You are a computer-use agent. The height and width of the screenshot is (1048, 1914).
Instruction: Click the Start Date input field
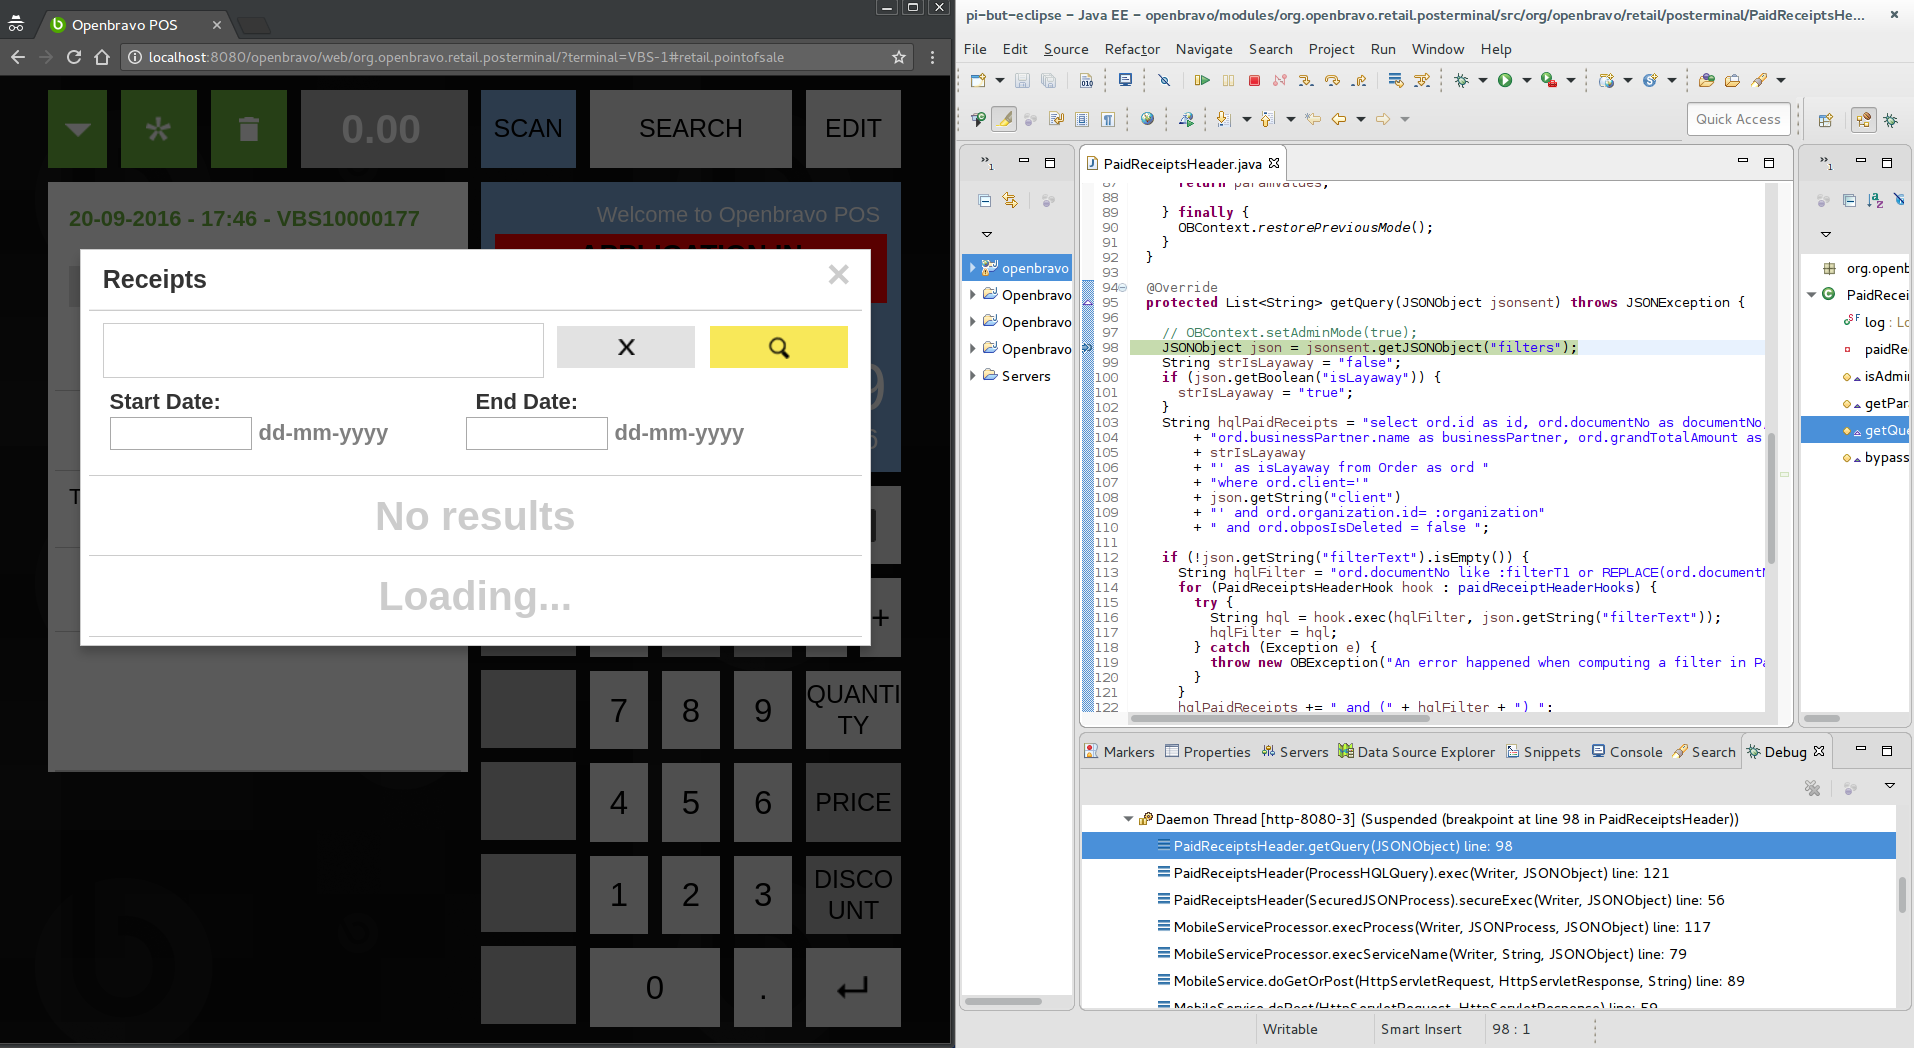pyautogui.click(x=181, y=433)
